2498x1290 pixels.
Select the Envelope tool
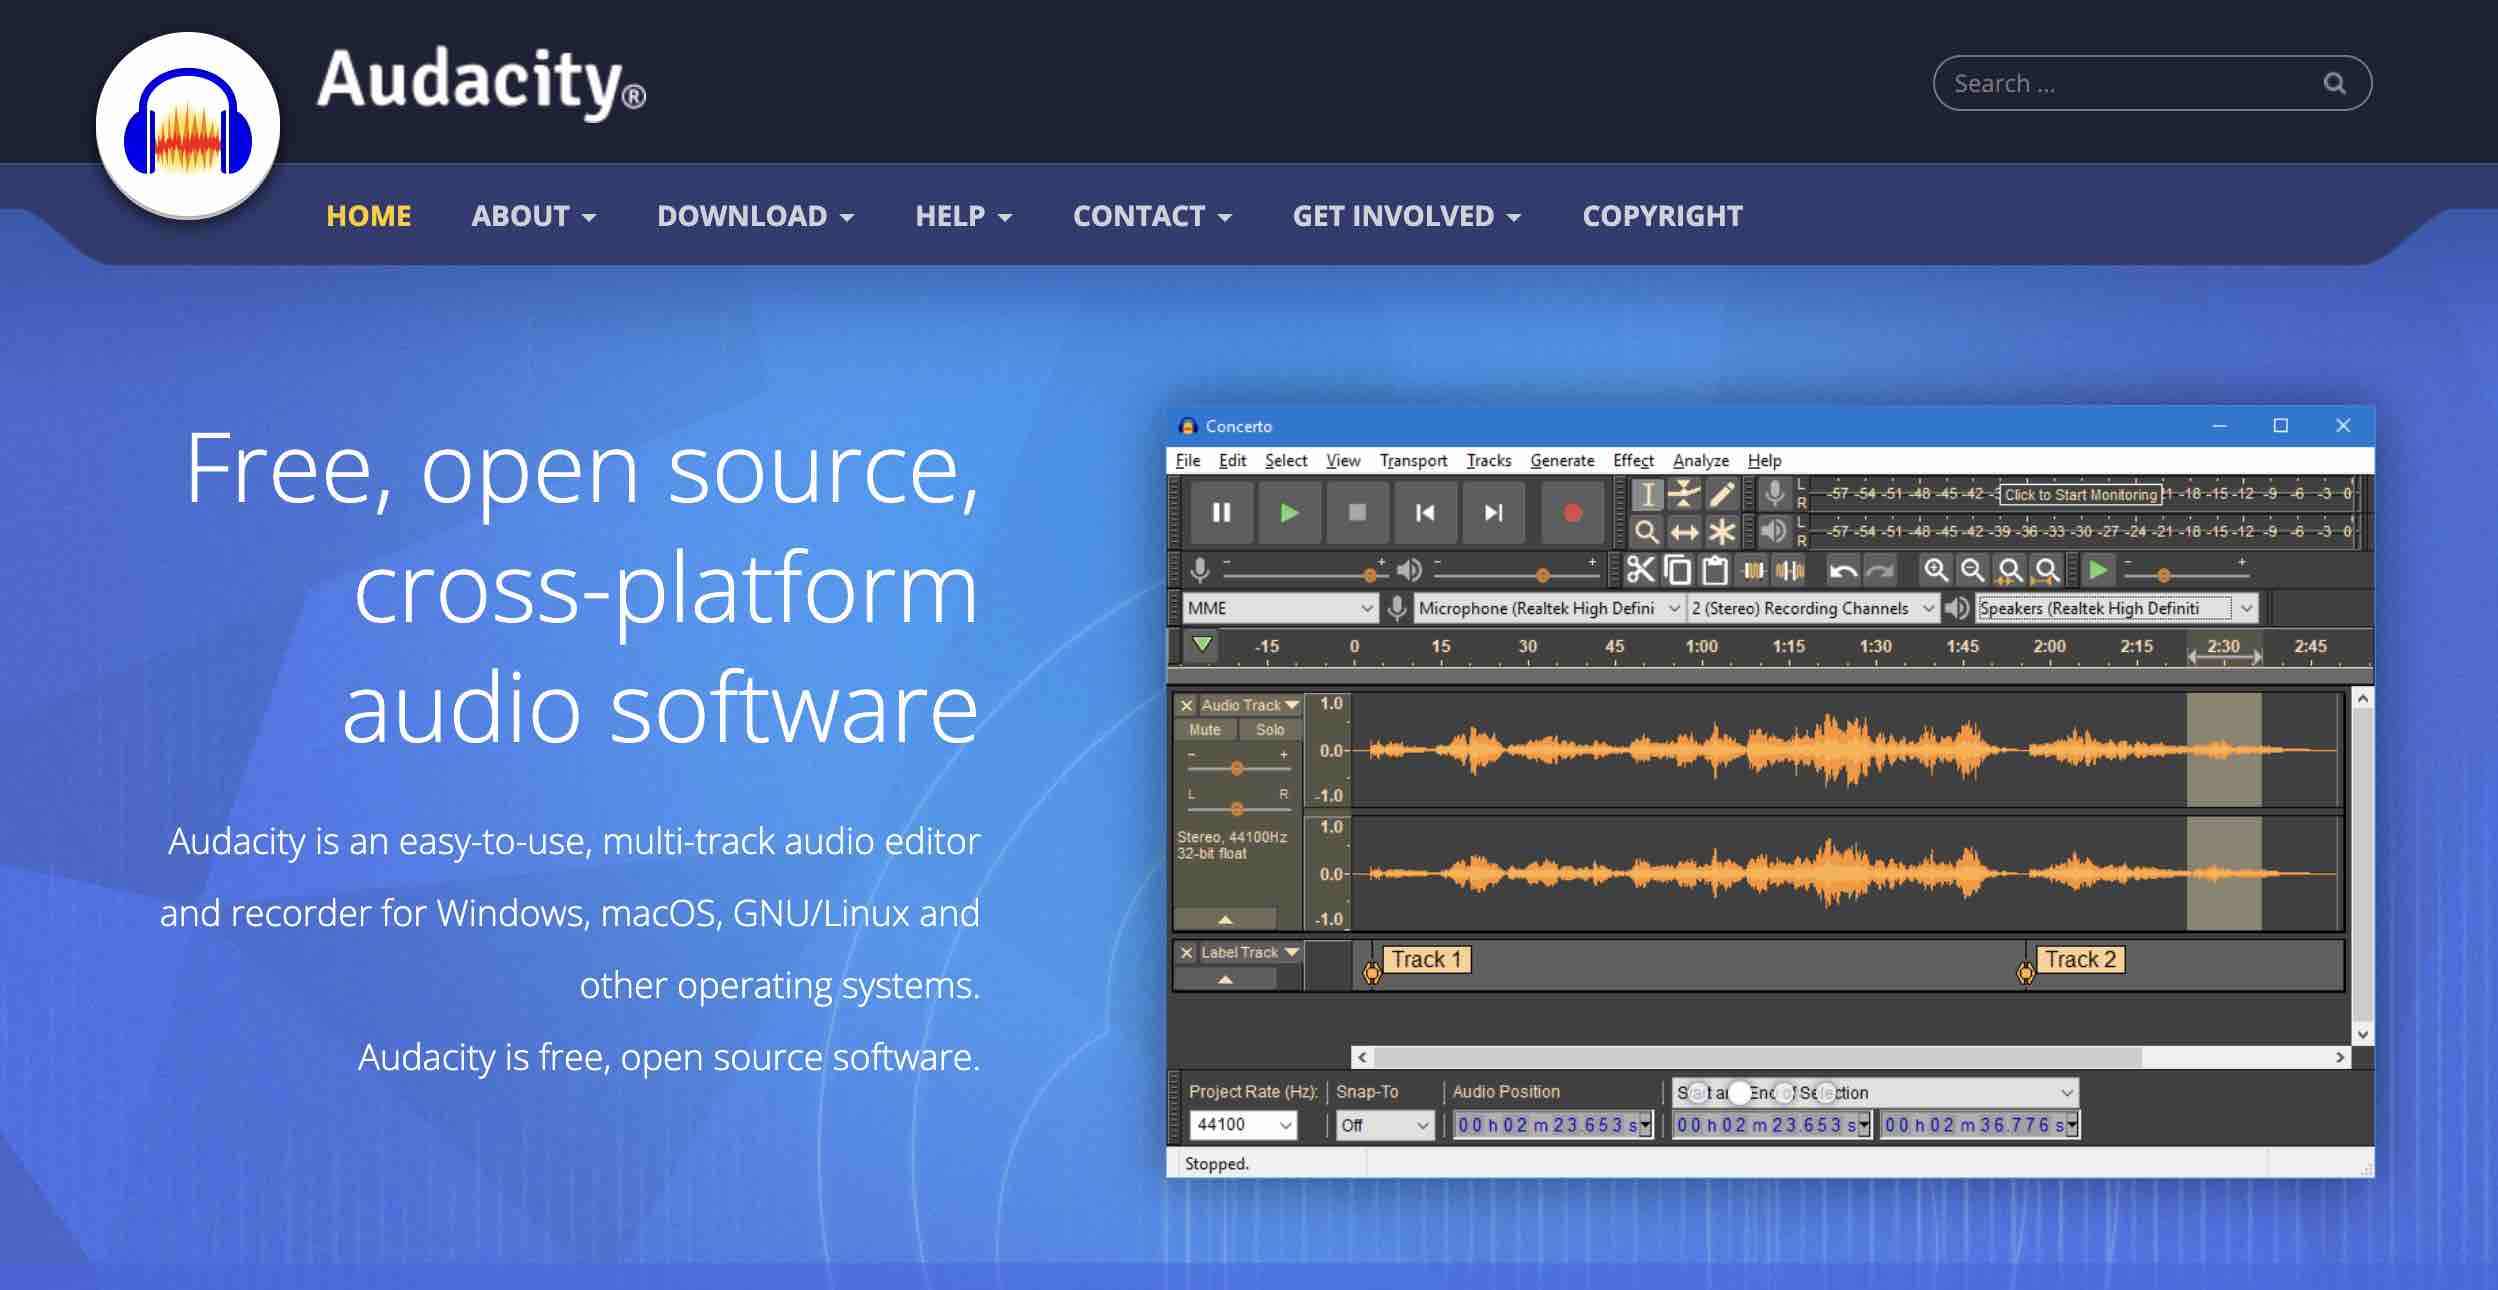click(x=1683, y=494)
